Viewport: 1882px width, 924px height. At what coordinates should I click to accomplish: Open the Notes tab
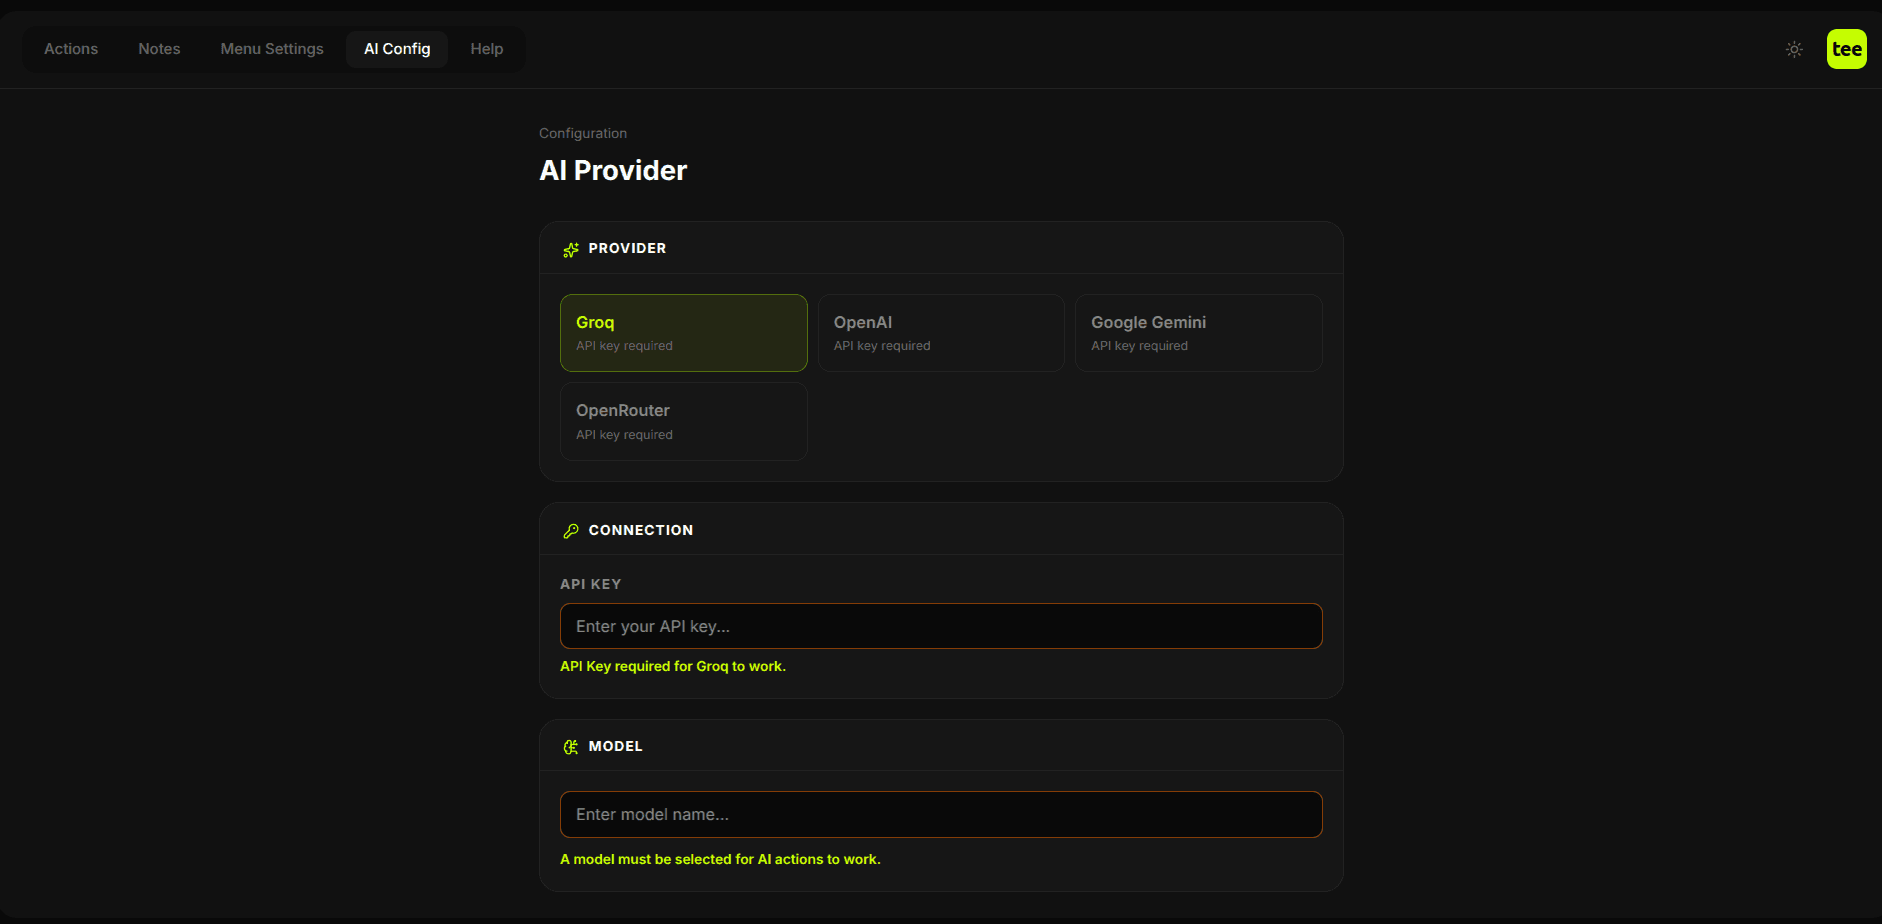pyautogui.click(x=159, y=49)
